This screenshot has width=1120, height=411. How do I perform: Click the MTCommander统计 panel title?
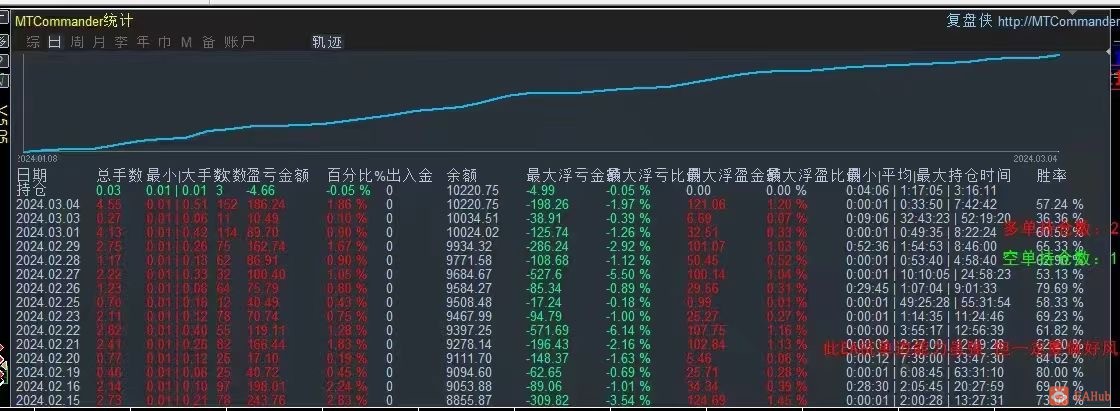tap(74, 21)
